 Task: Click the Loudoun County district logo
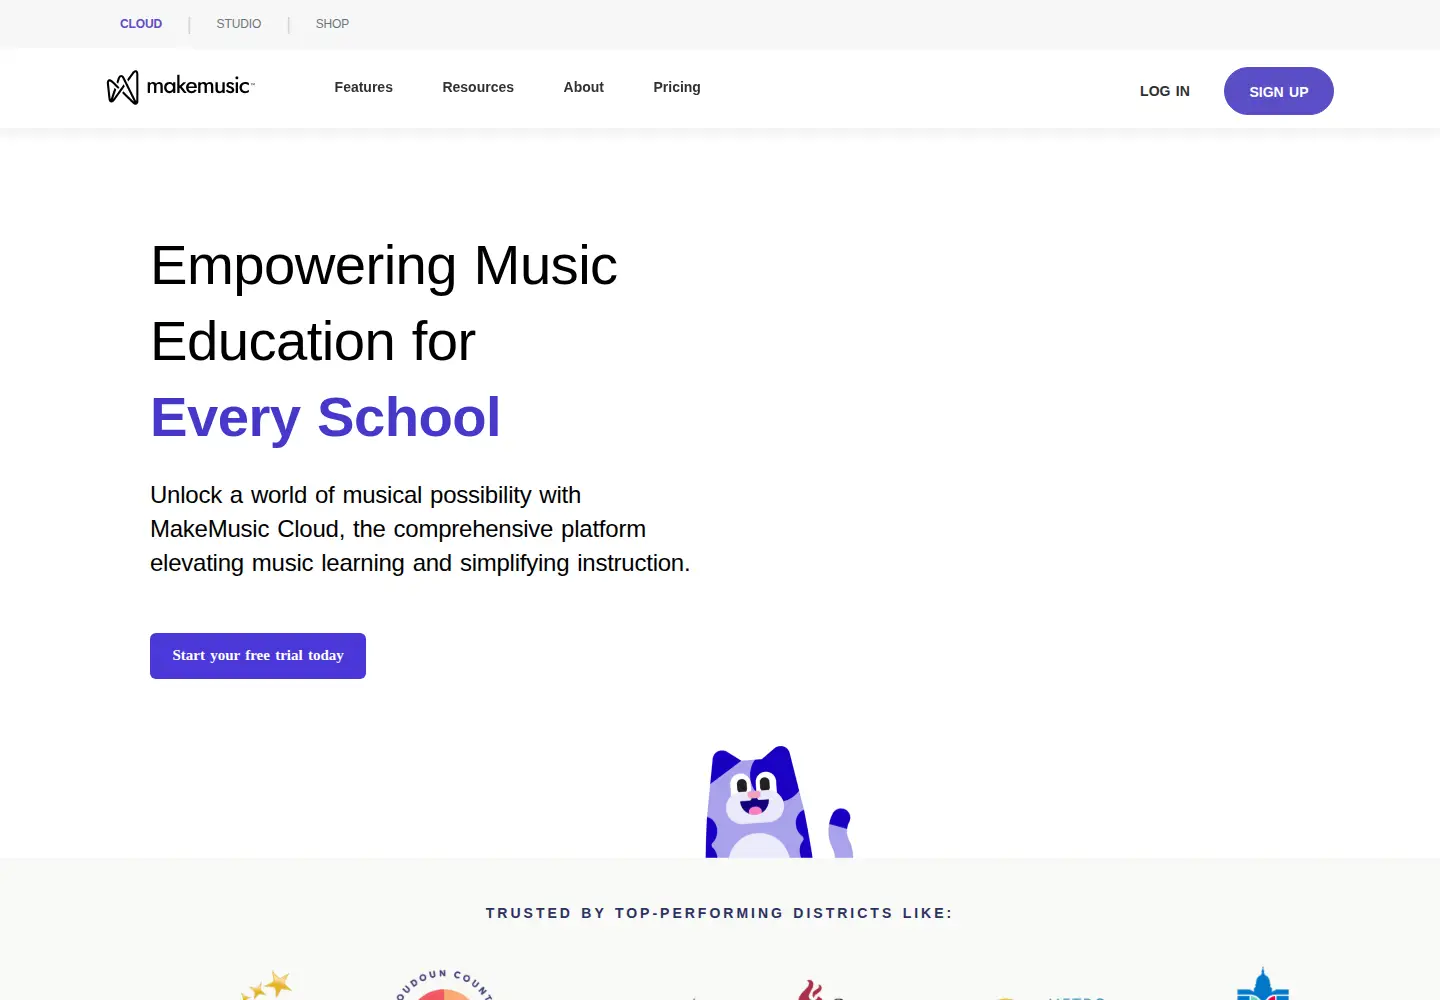pyautogui.click(x=444, y=984)
